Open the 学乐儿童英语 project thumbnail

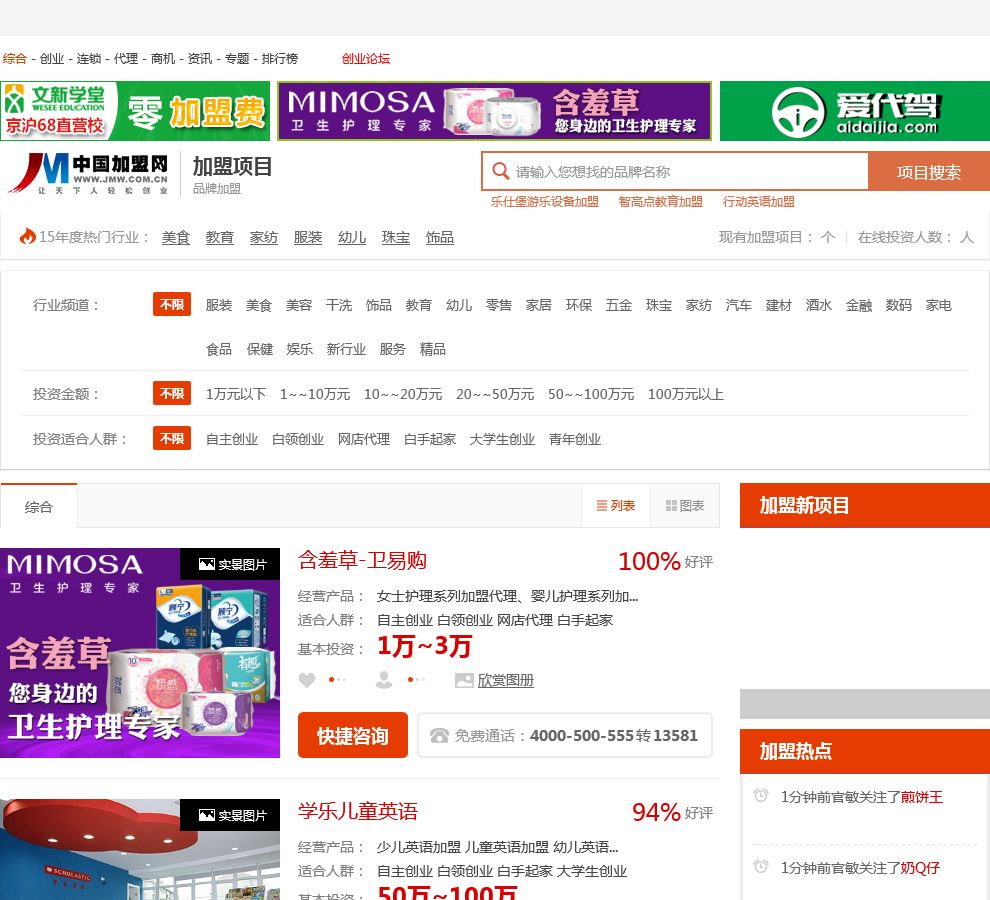pyautogui.click(x=140, y=849)
